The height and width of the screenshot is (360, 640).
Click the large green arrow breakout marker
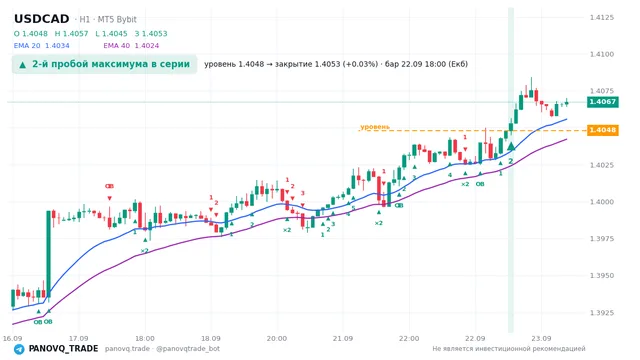(511, 146)
